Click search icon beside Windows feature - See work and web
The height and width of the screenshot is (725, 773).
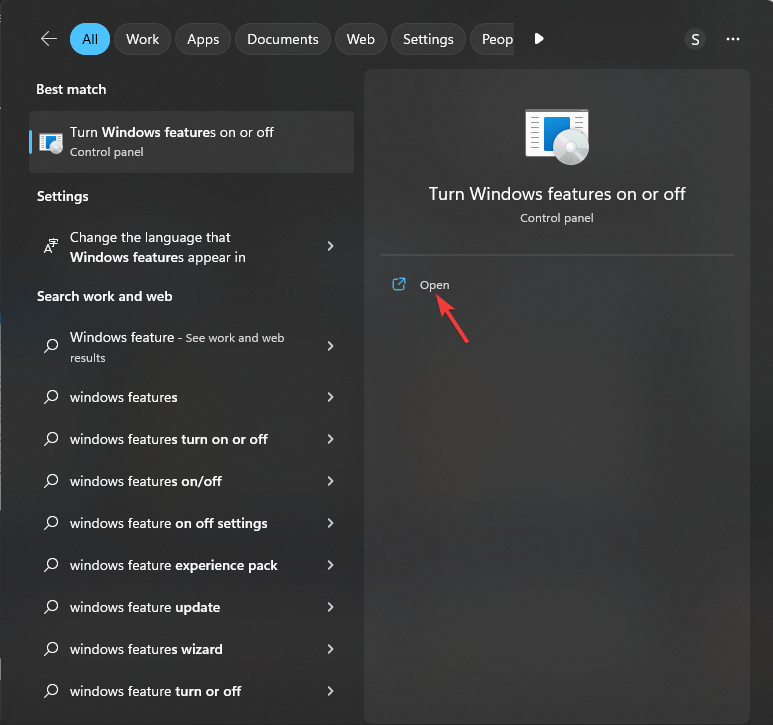(51, 345)
